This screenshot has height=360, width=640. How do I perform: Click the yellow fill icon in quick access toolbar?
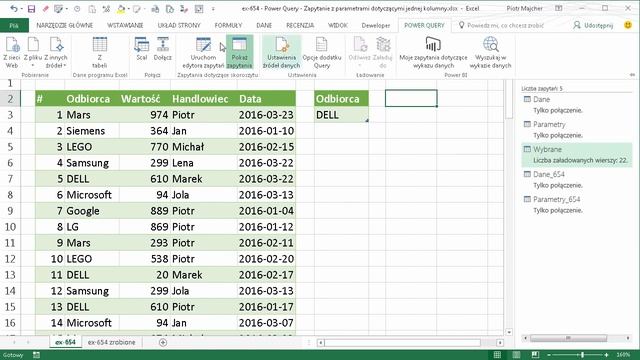(x=121, y=9)
